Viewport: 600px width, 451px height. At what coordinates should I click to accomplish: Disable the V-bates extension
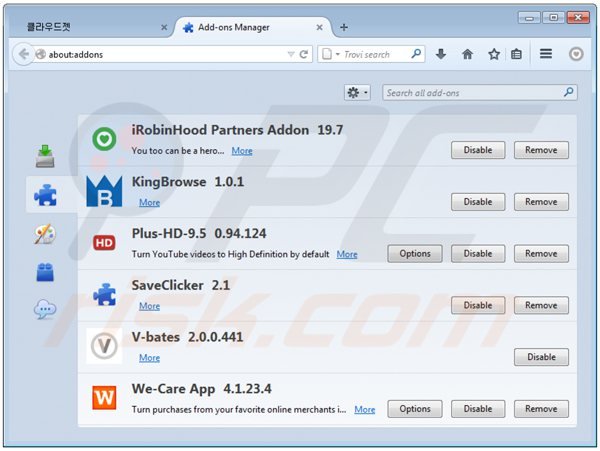tap(541, 357)
